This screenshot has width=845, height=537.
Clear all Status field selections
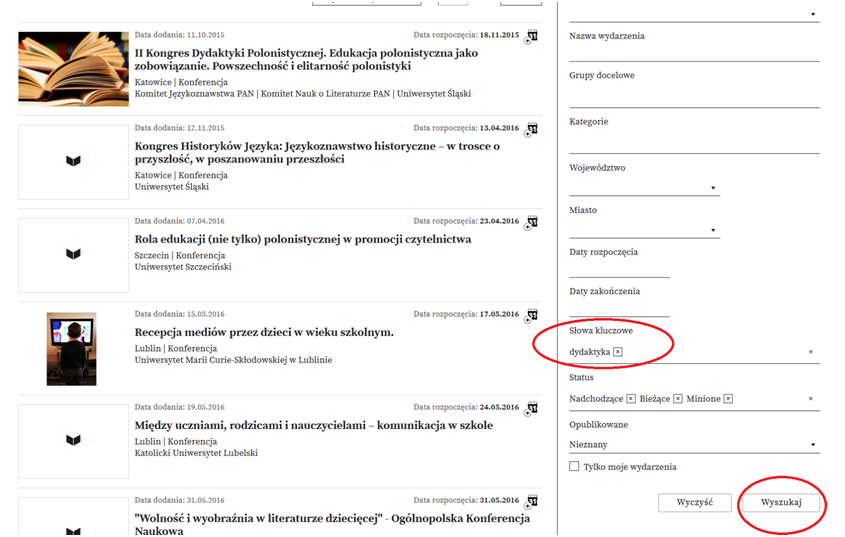click(811, 399)
